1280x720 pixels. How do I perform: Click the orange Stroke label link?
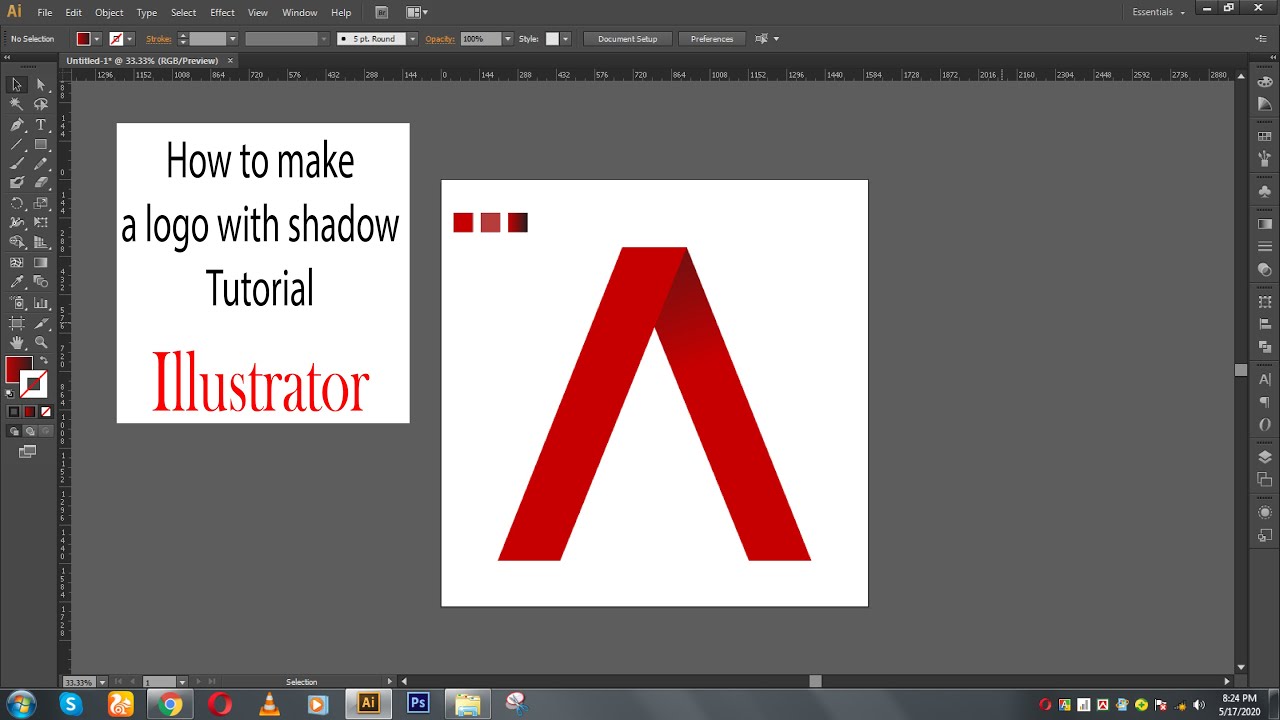click(x=159, y=39)
